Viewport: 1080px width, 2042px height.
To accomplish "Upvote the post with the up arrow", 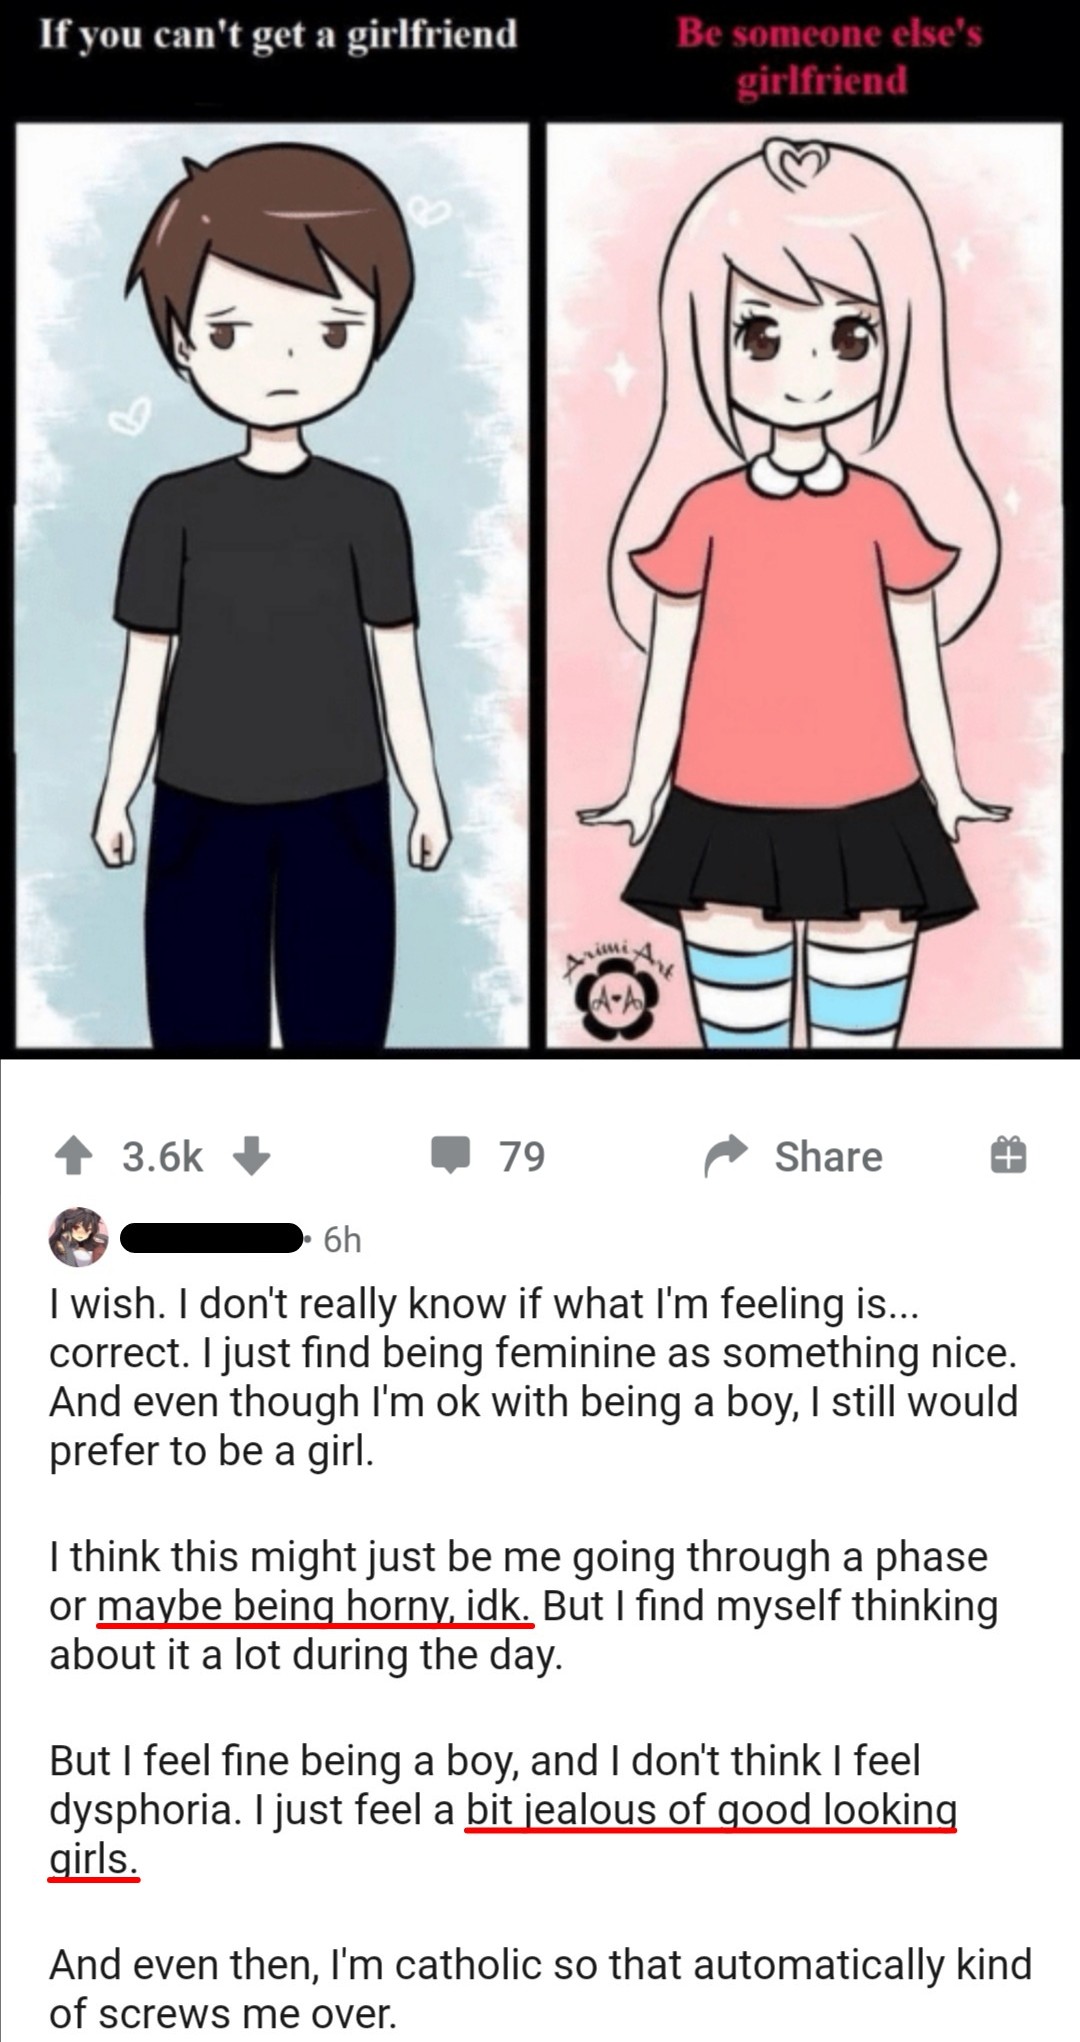I will point(74,1156).
